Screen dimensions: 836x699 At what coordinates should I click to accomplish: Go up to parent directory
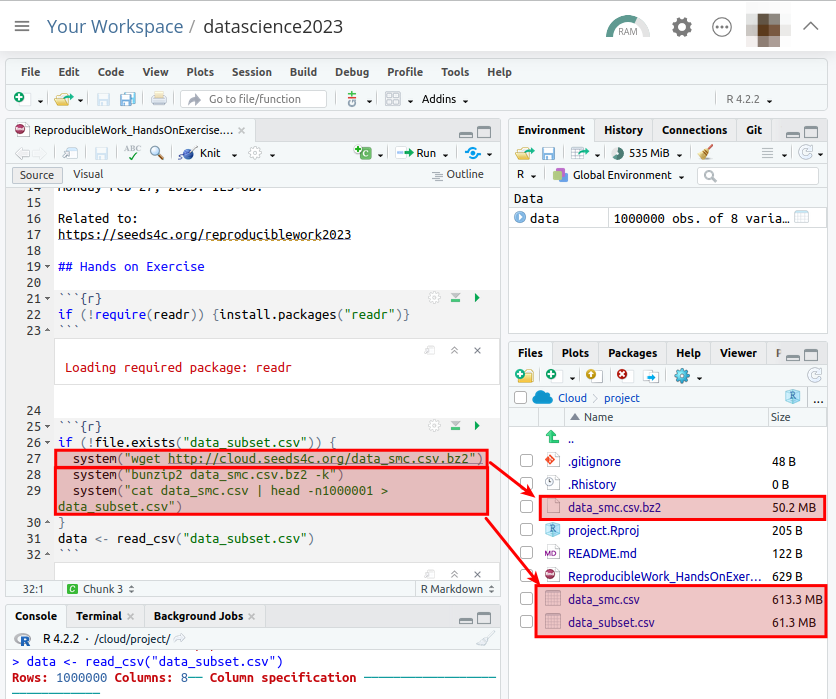coord(552,438)
